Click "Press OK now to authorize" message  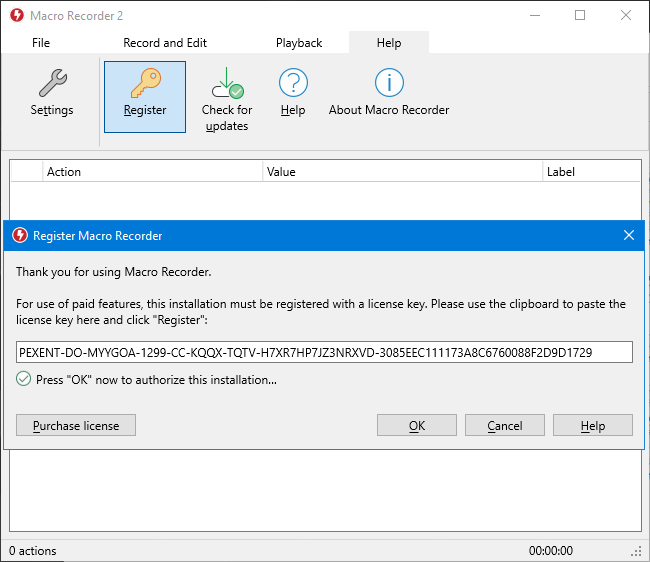click(x=156, y=380)
